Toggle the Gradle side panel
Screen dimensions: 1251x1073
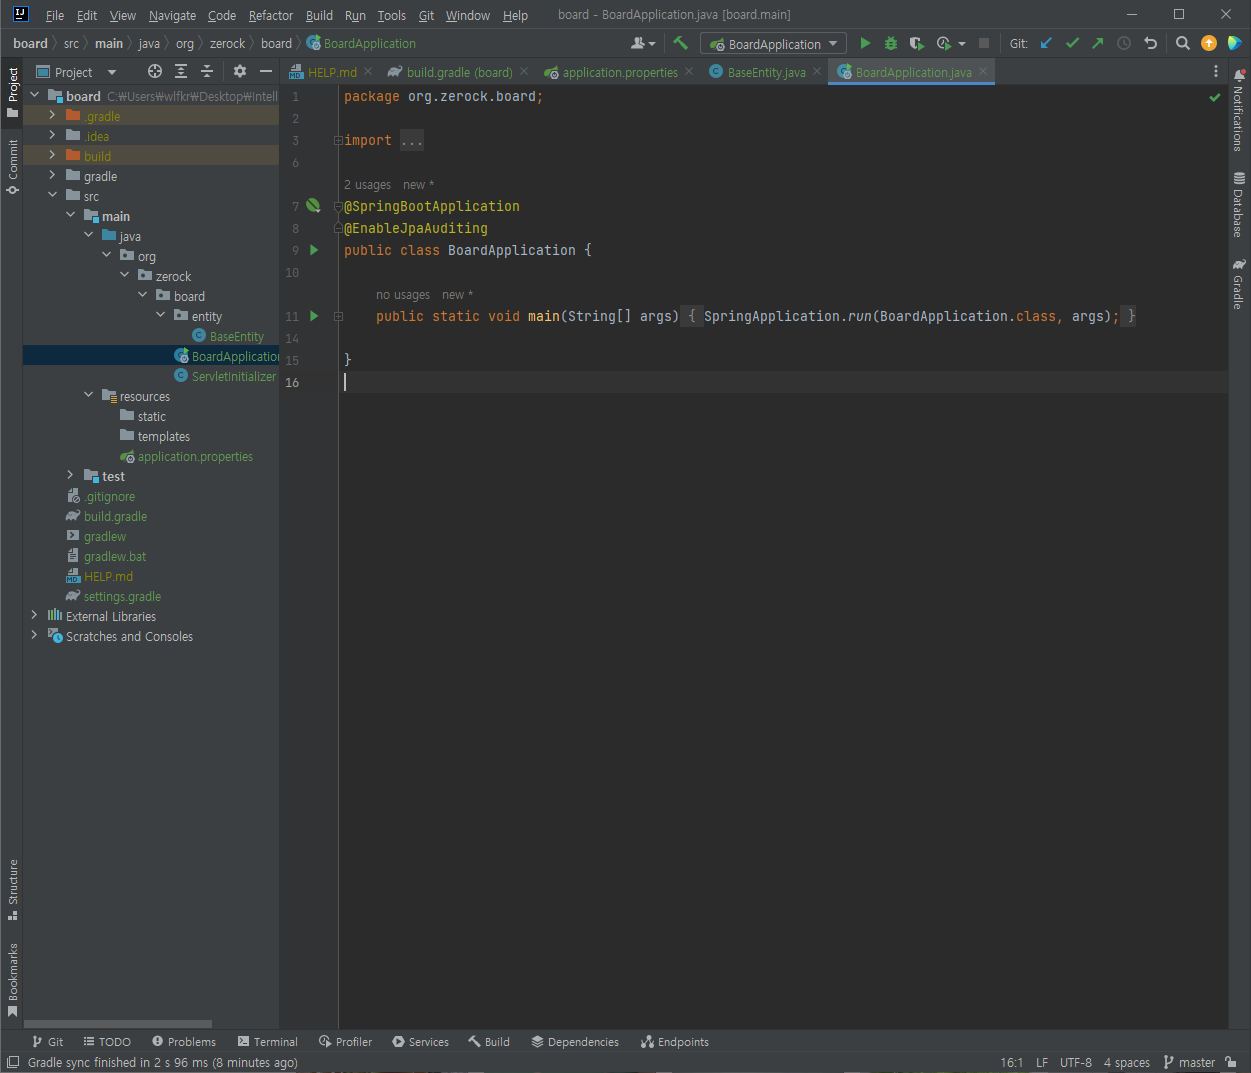pos(1239,284)
